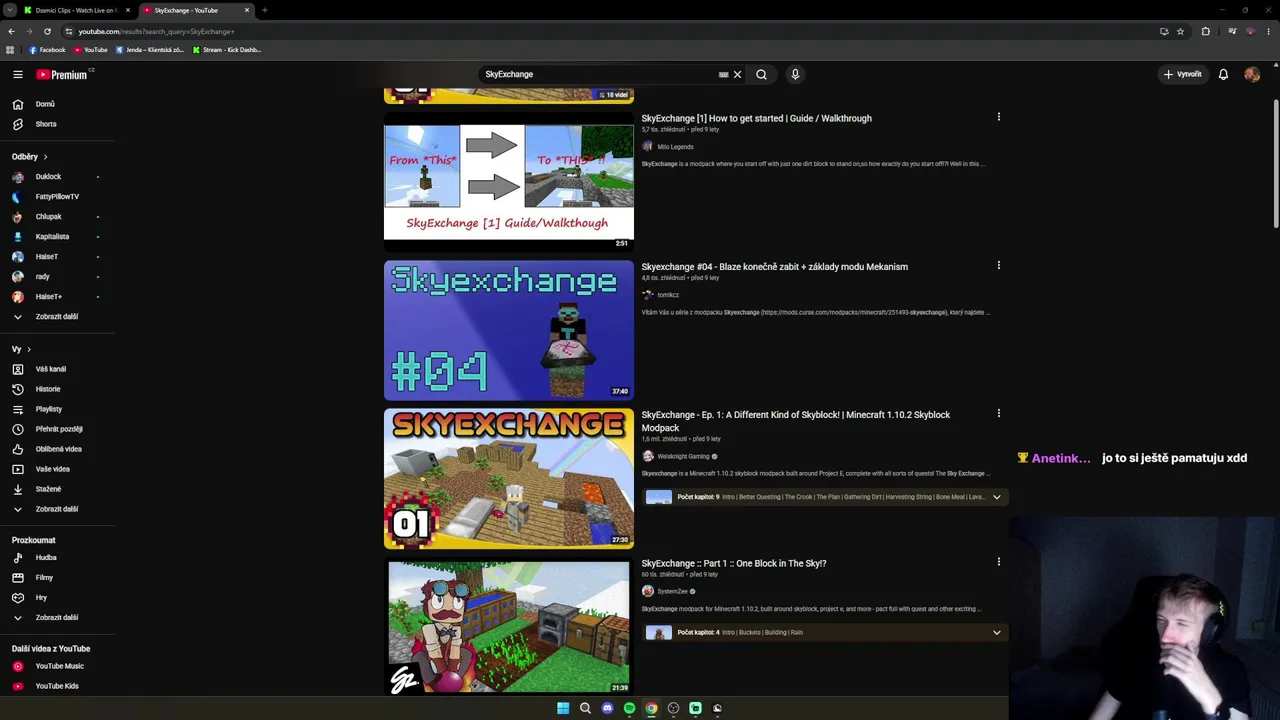This screenshot has height=720, width=1280.
Task: Select the SkyExchange - YouTube tab
Action: click(196, 10)
